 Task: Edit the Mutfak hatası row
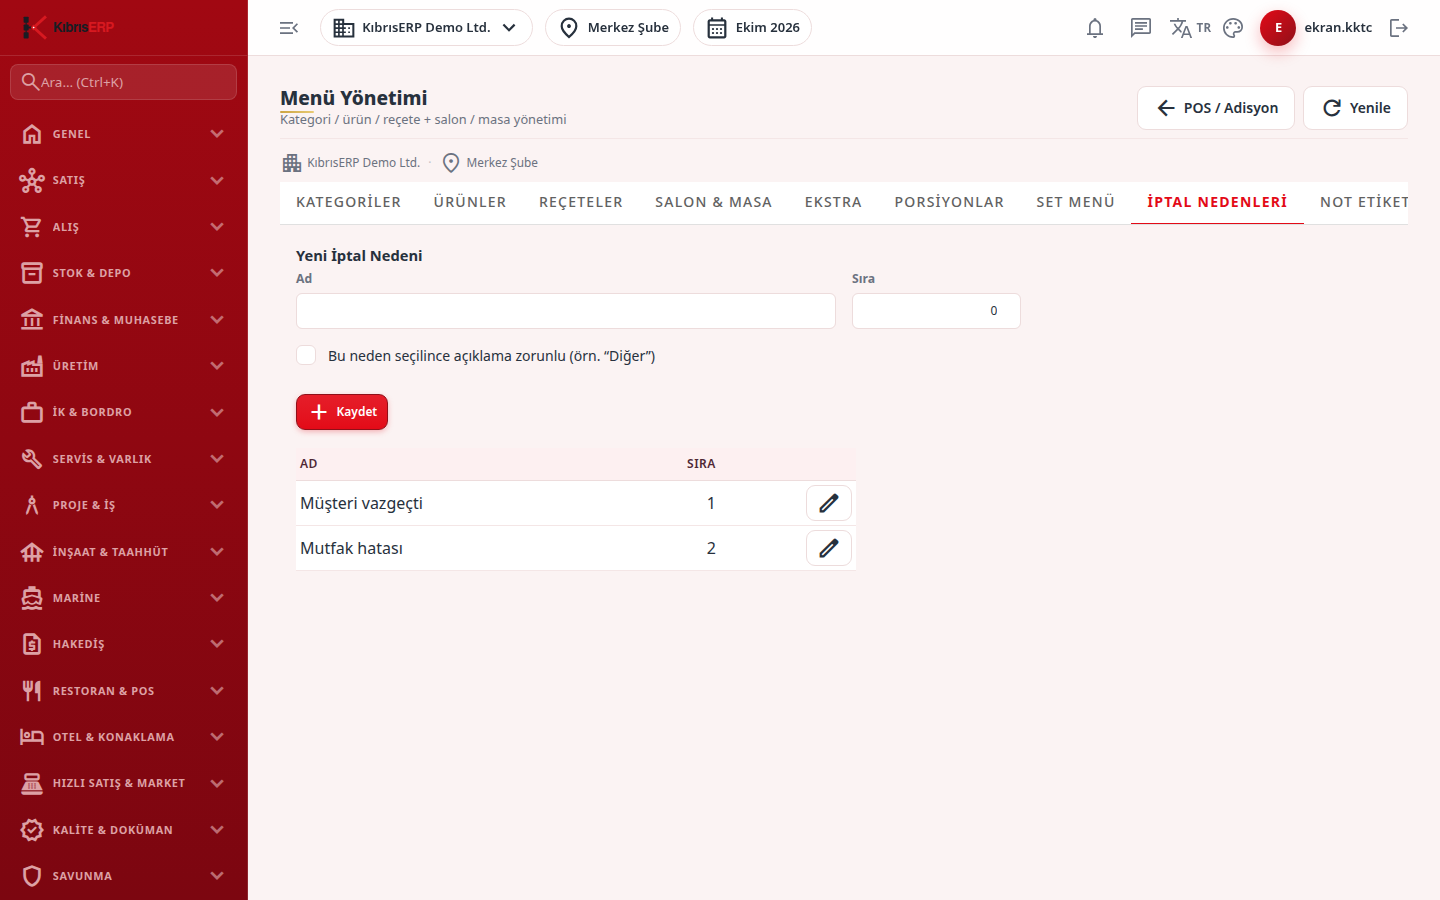coord(829,548)
